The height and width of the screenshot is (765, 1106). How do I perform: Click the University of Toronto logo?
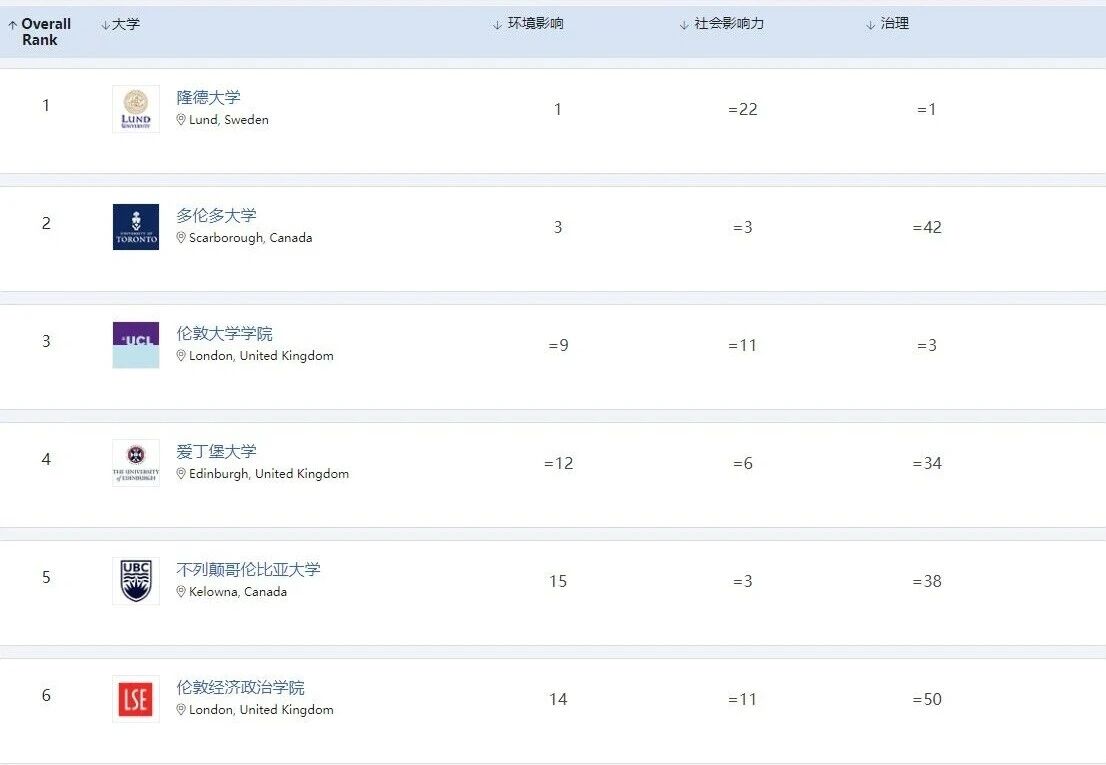pyautogui.click(x=135, y=227)
